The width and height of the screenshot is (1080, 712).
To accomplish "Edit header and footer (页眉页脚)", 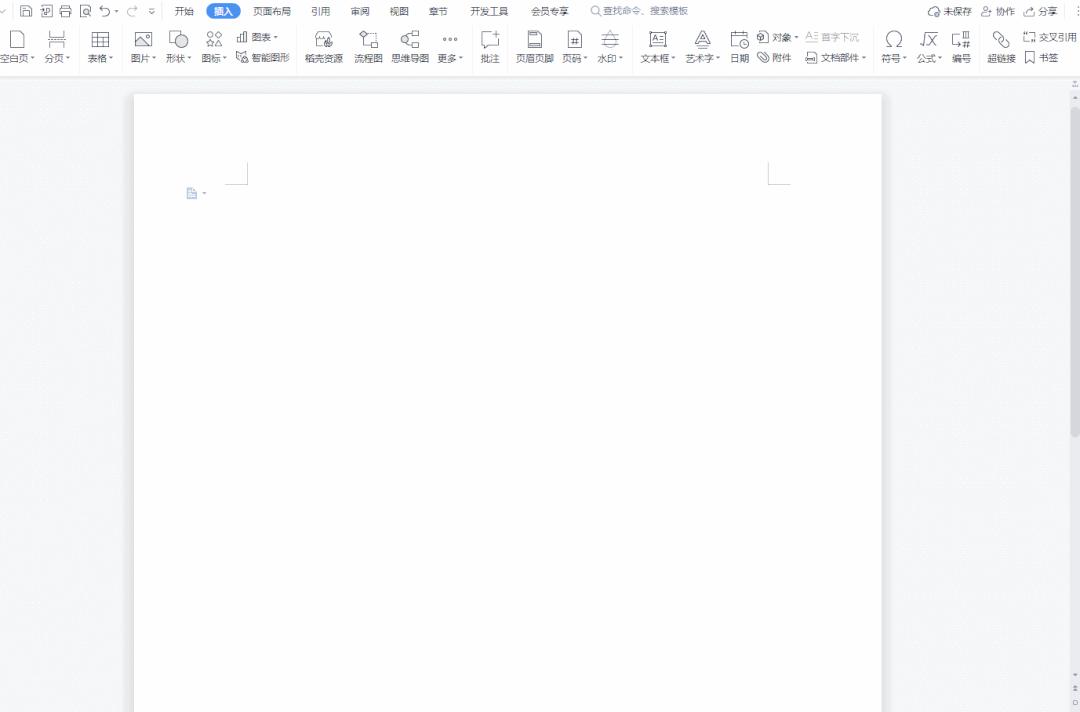I will coord(534,47).
